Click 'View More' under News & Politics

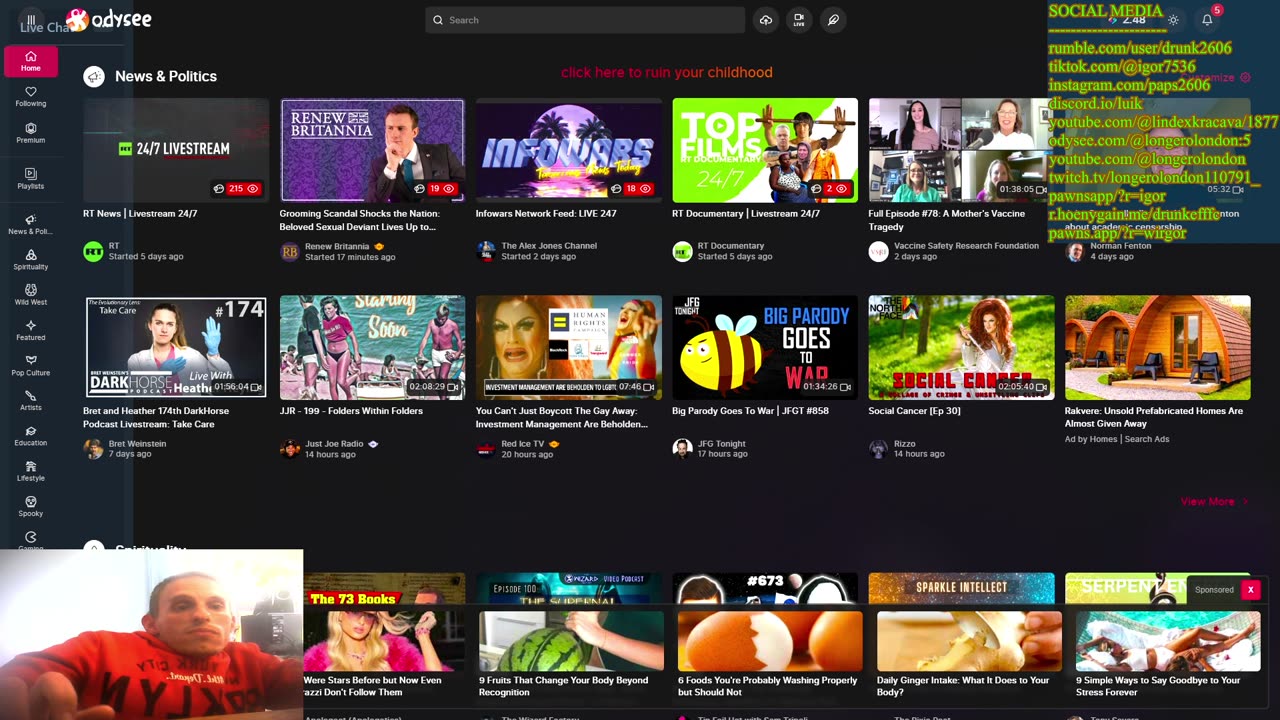(x=1214, y=501)
